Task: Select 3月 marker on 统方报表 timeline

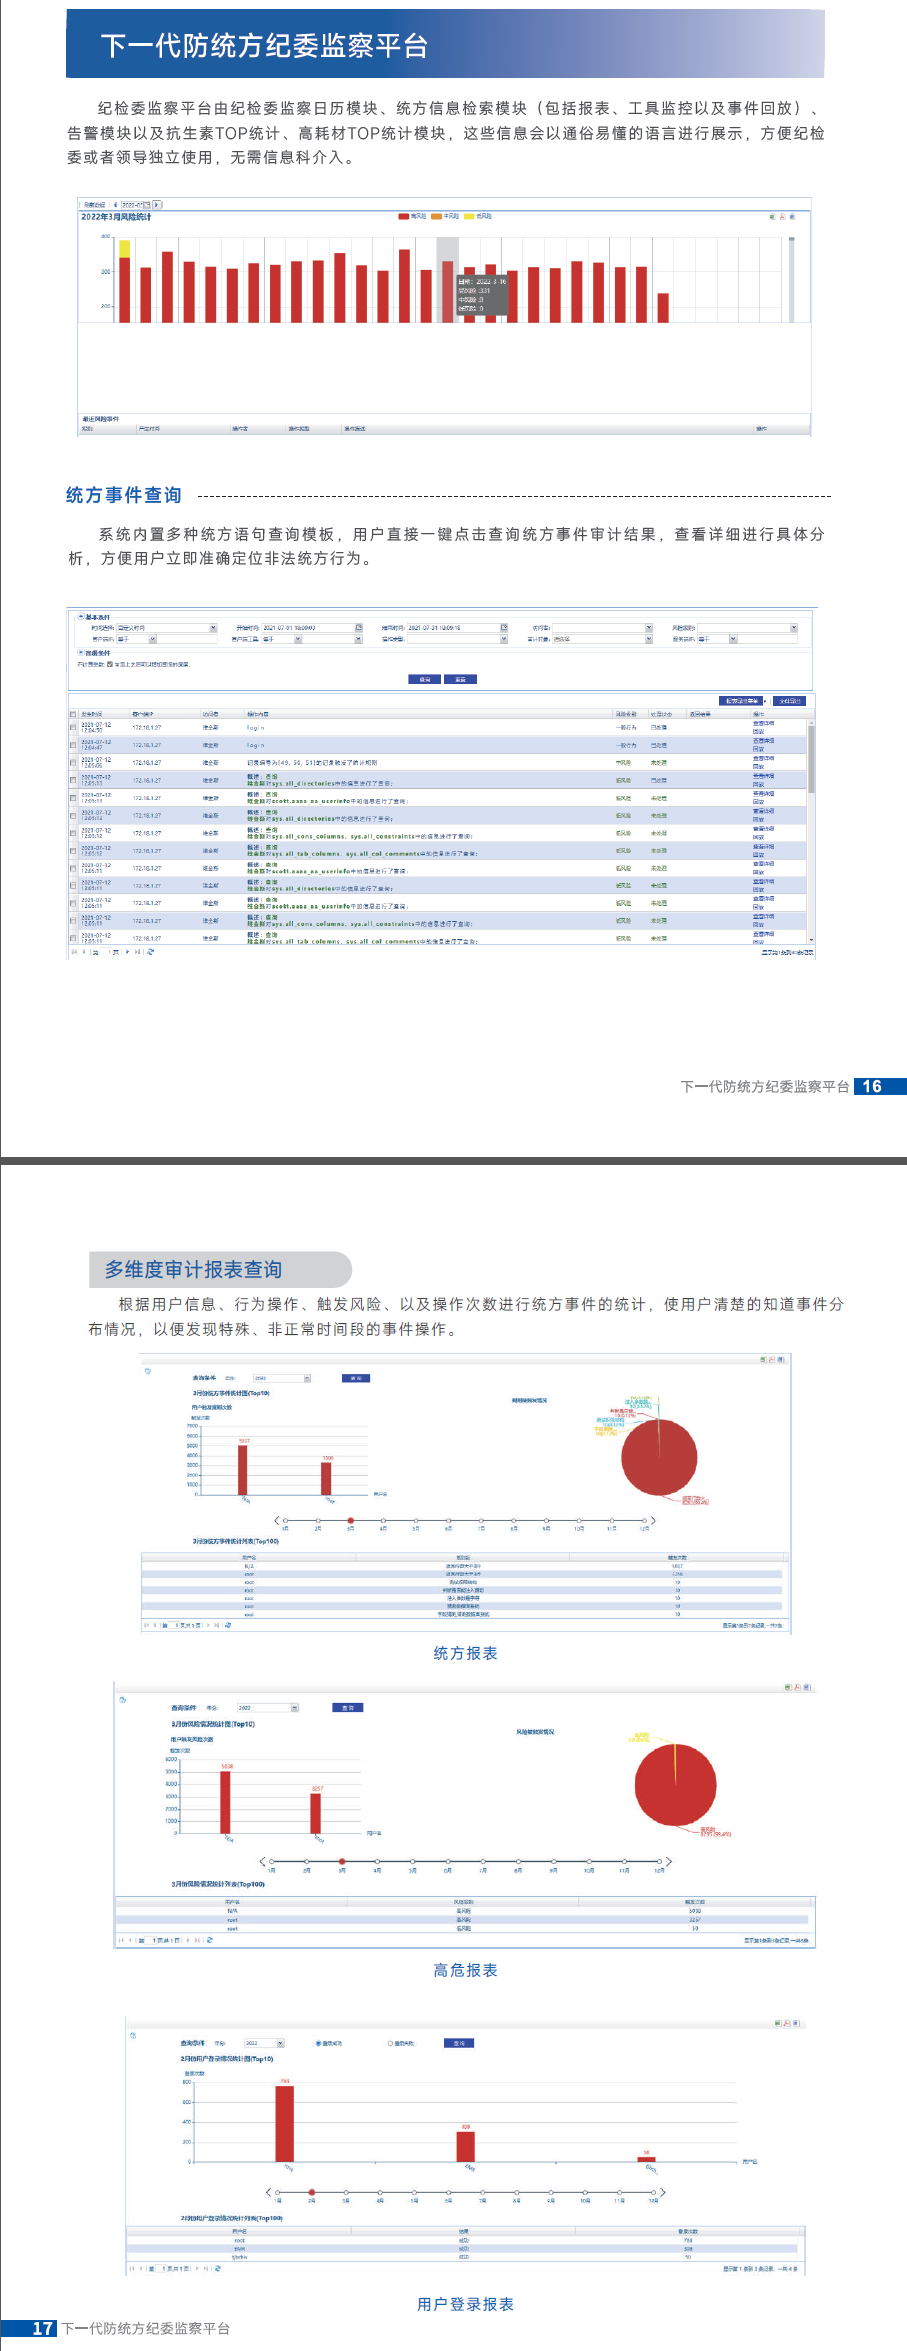Action: (351, 1520)
